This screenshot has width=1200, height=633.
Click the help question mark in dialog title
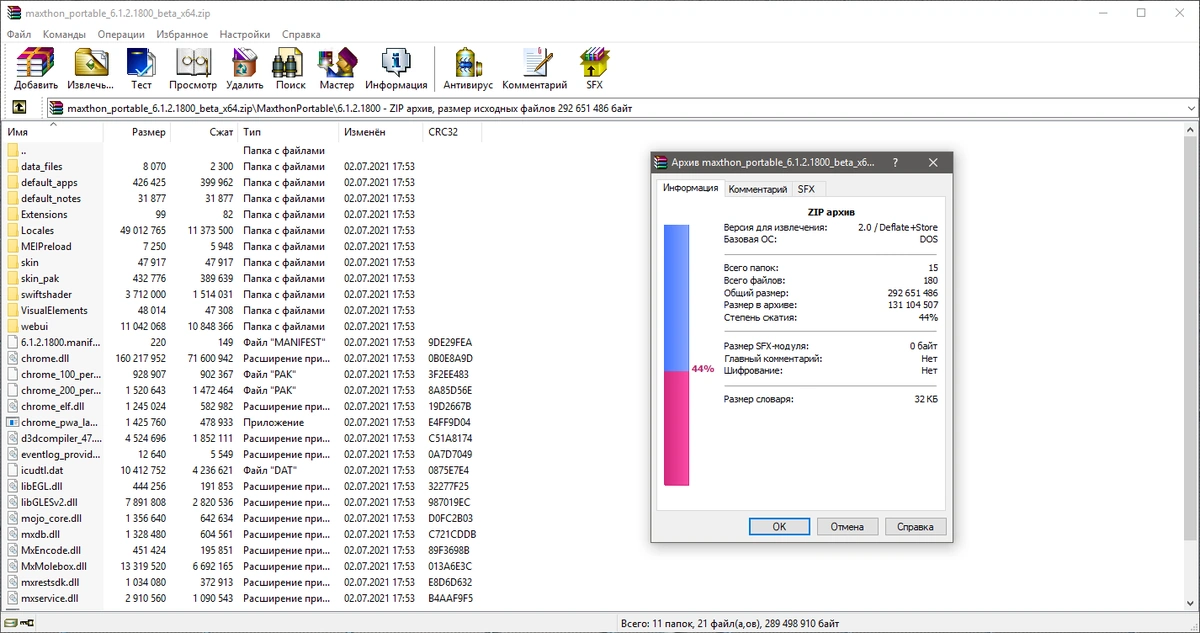click(895, 163)
